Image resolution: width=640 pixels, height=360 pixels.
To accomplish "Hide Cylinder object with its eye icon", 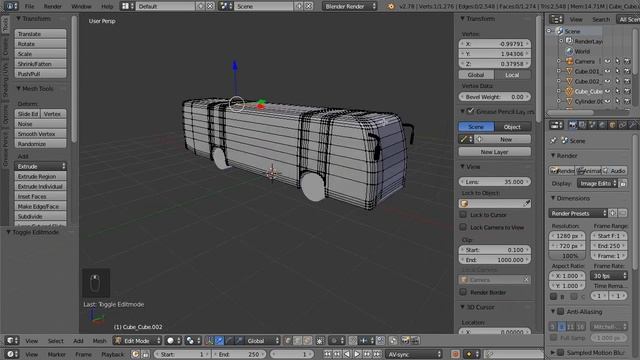I will tap(608, 101).
